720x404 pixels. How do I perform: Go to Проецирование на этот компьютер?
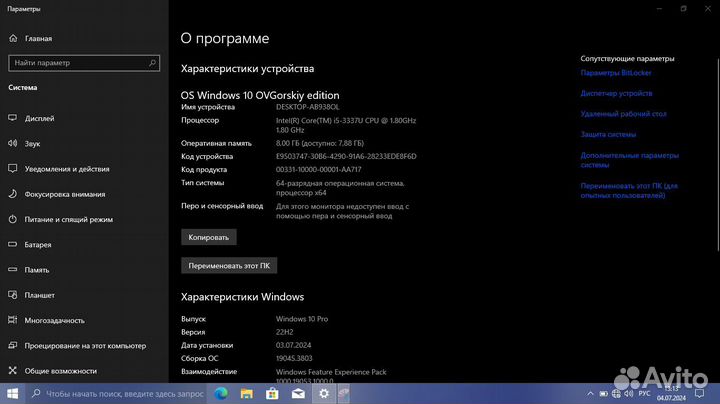tap(84, 345)
